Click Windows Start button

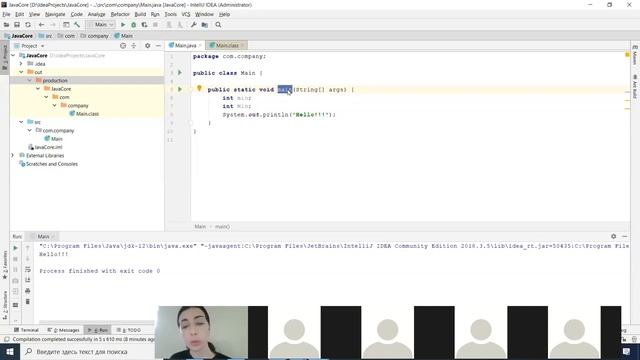[10, 351]
